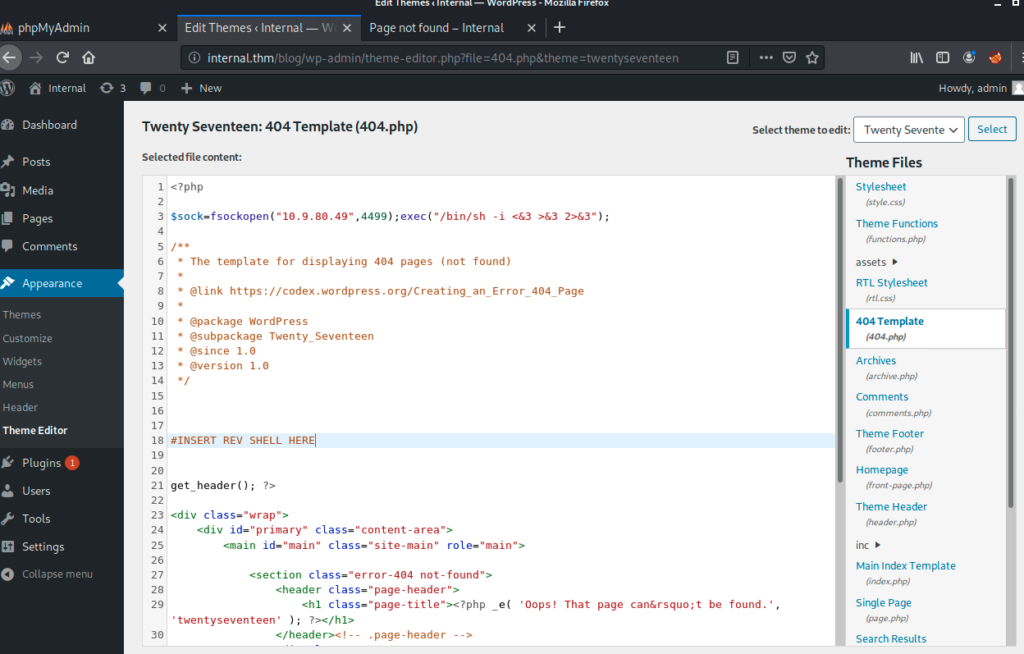Open Tools in the admin sidebar

tap(36, 518)
